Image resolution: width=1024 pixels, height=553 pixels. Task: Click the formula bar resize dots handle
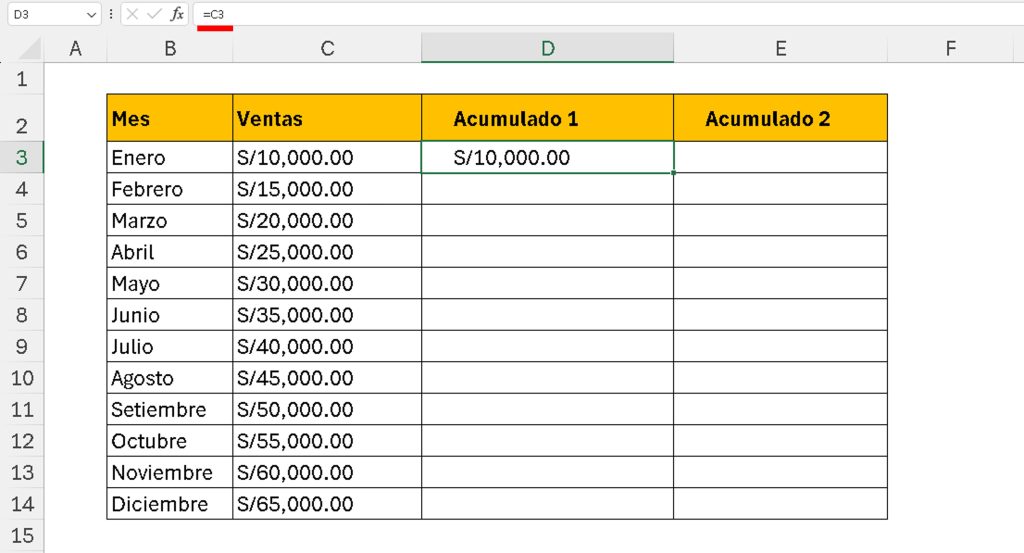[111, 14]
